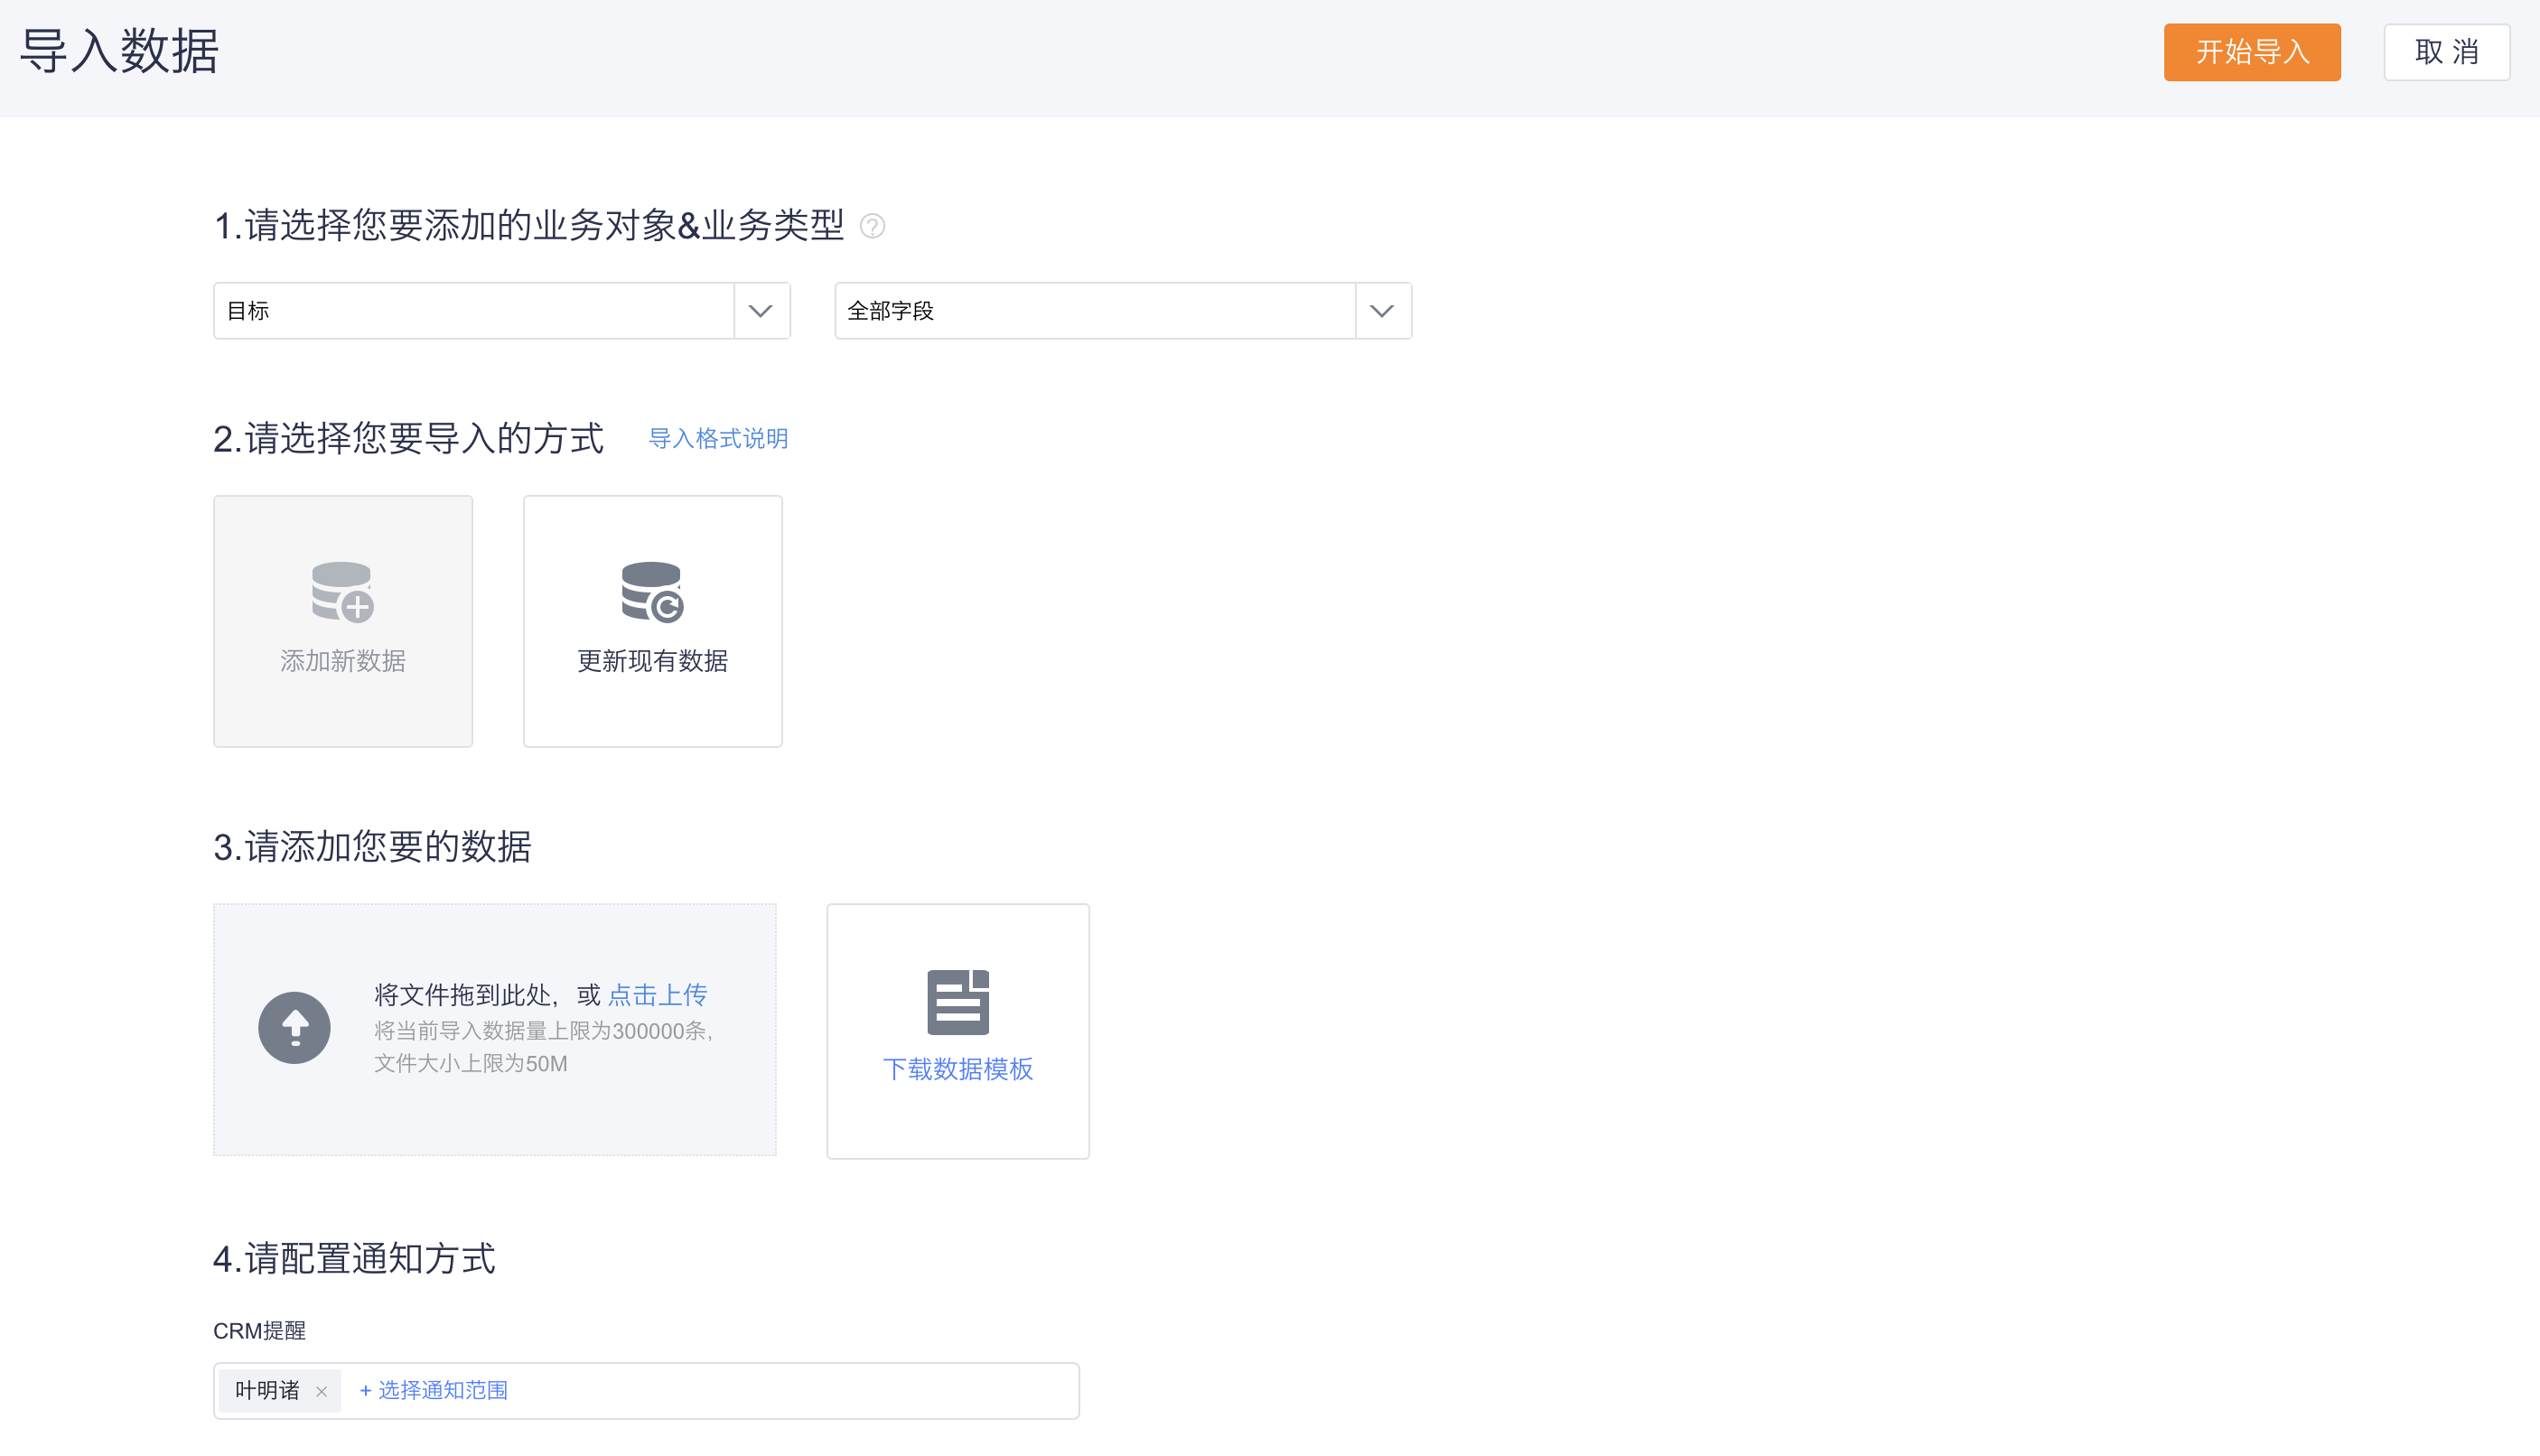Click the upload arrow circle icon

tap(294, 1027)
